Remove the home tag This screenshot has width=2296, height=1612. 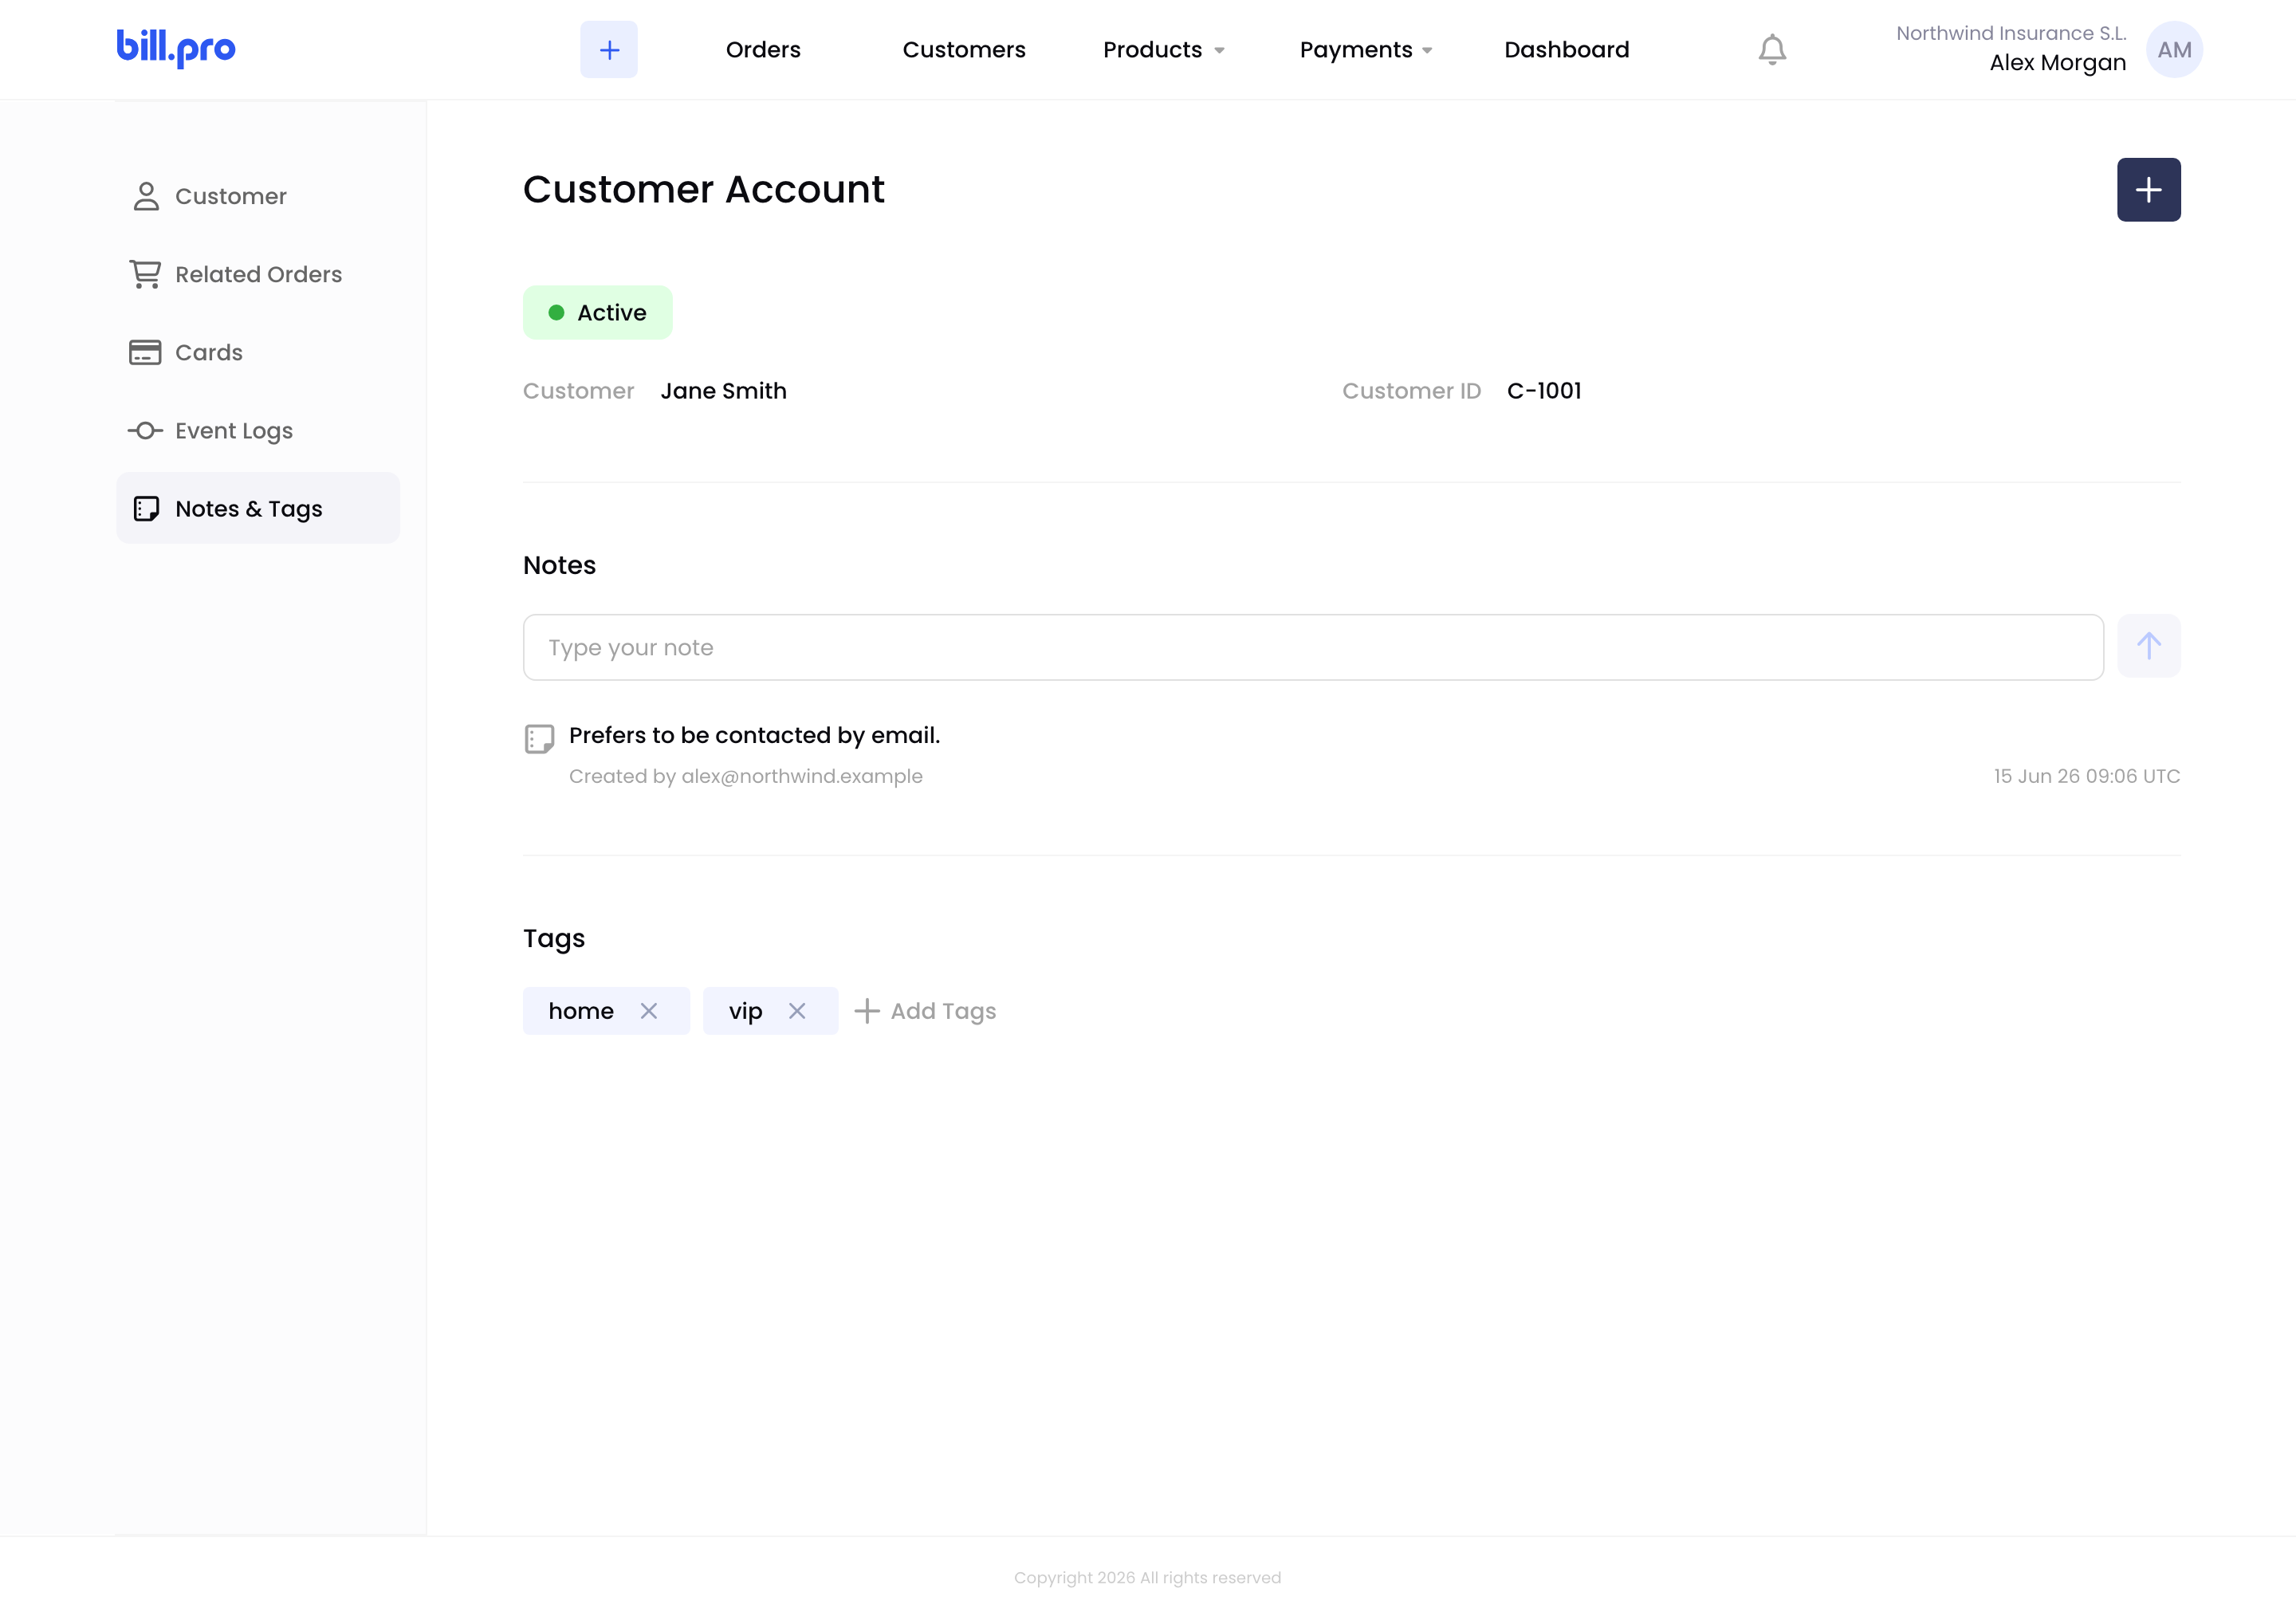coord(649,1011)
